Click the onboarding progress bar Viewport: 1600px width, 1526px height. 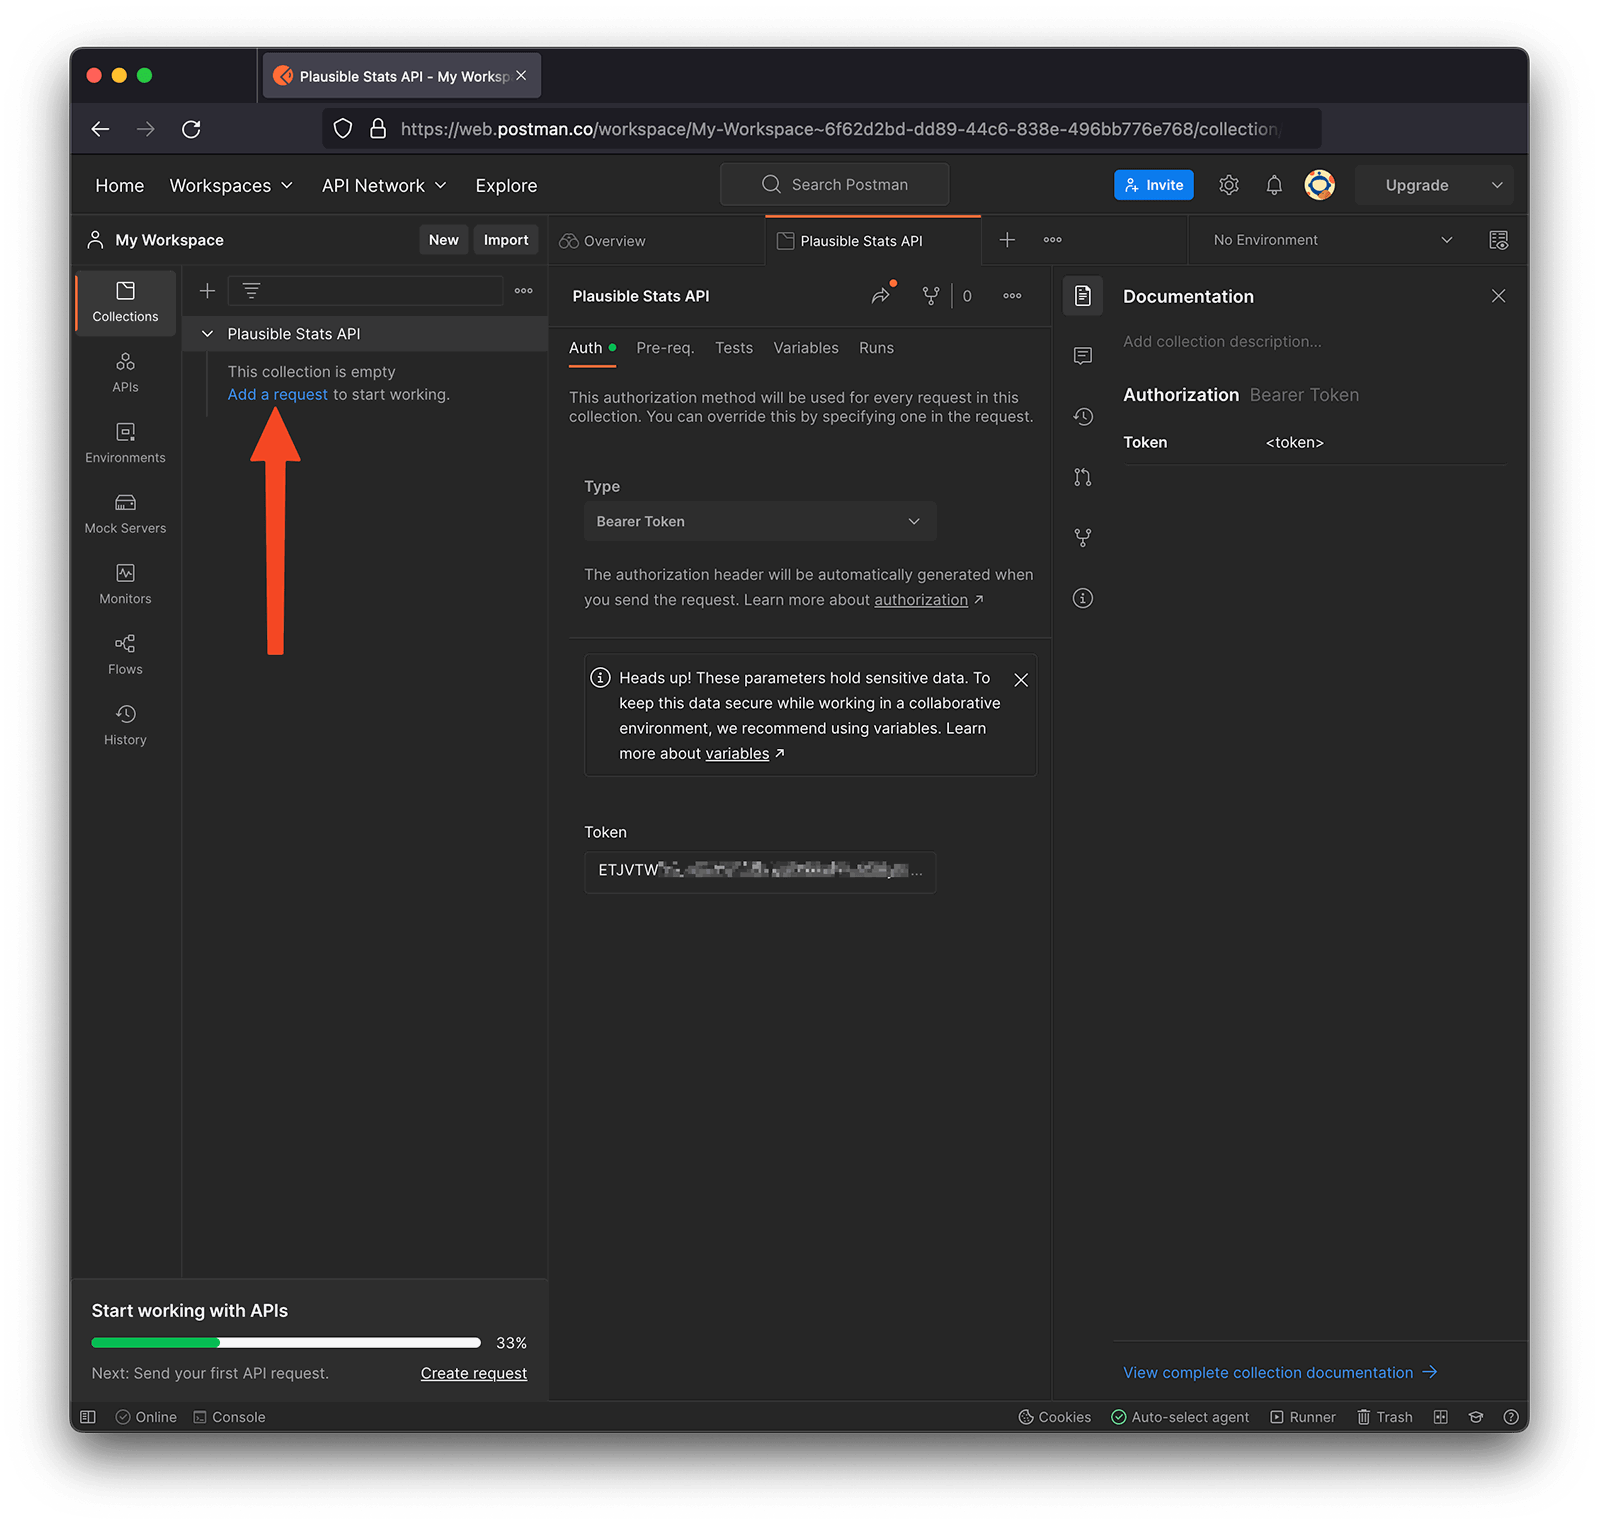[x=286, y=1343]
